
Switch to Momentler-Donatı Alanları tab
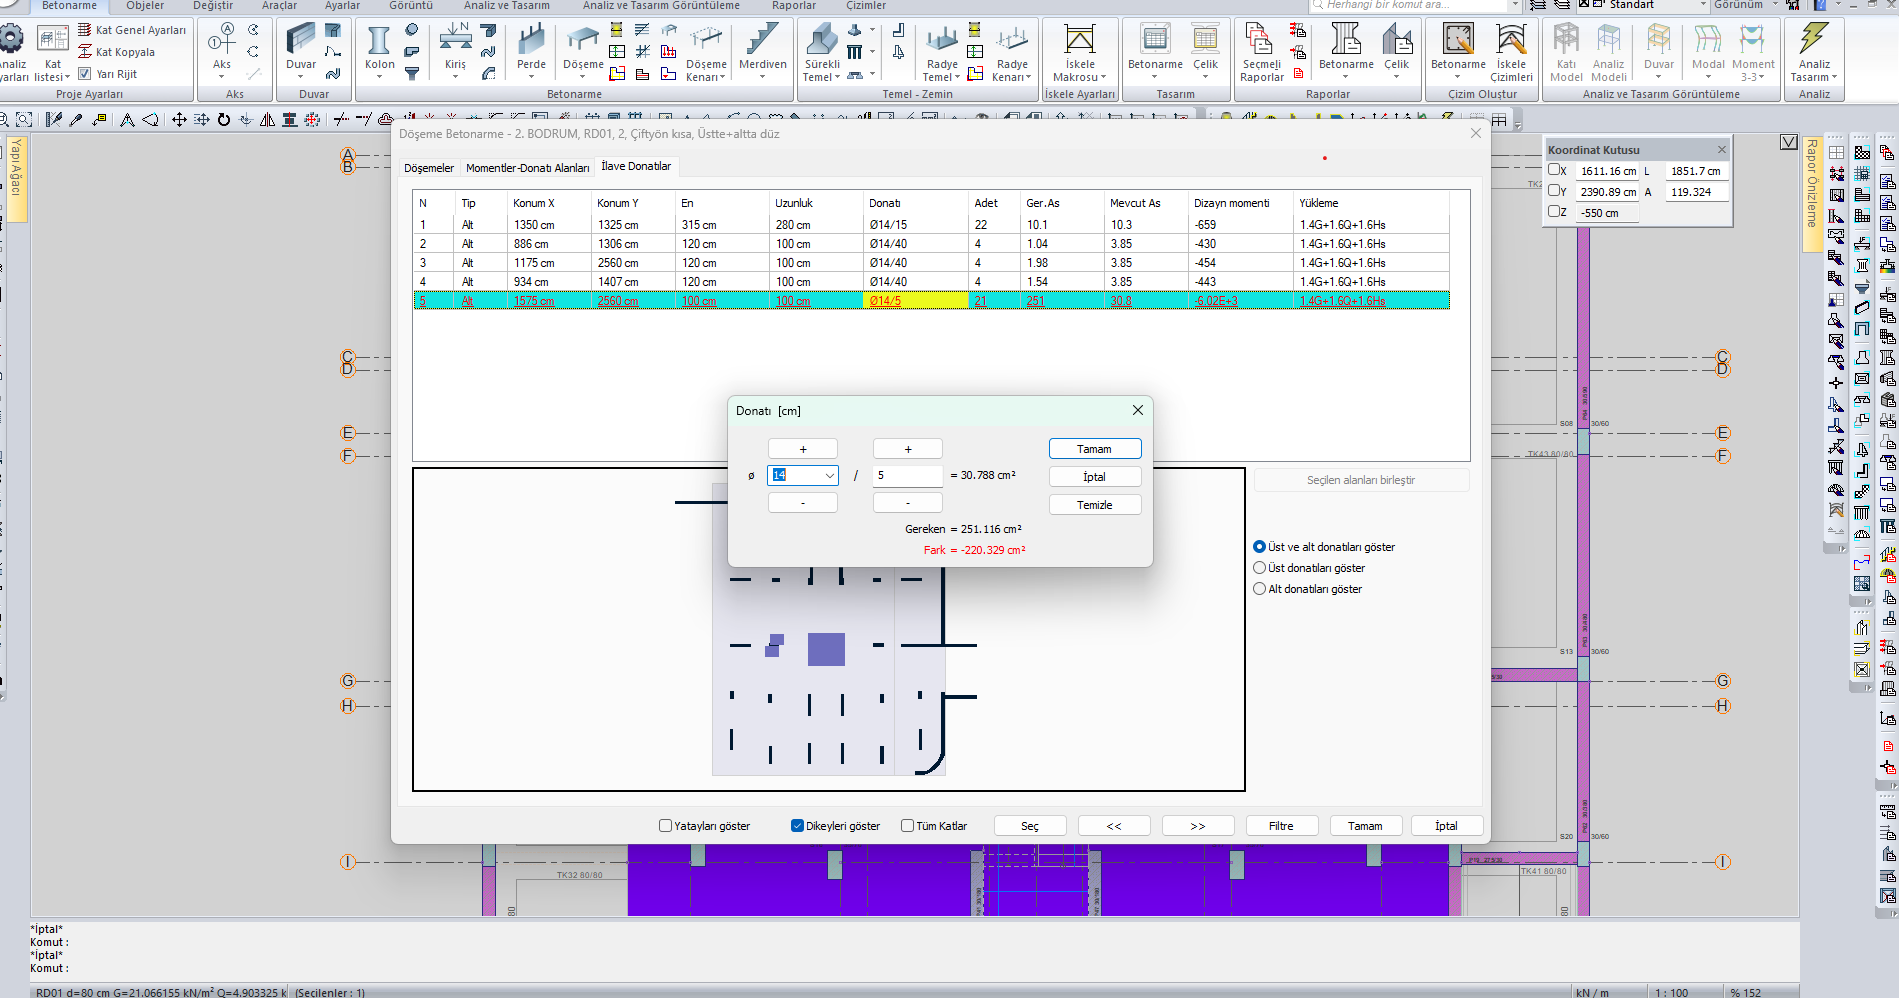(527, 168)
